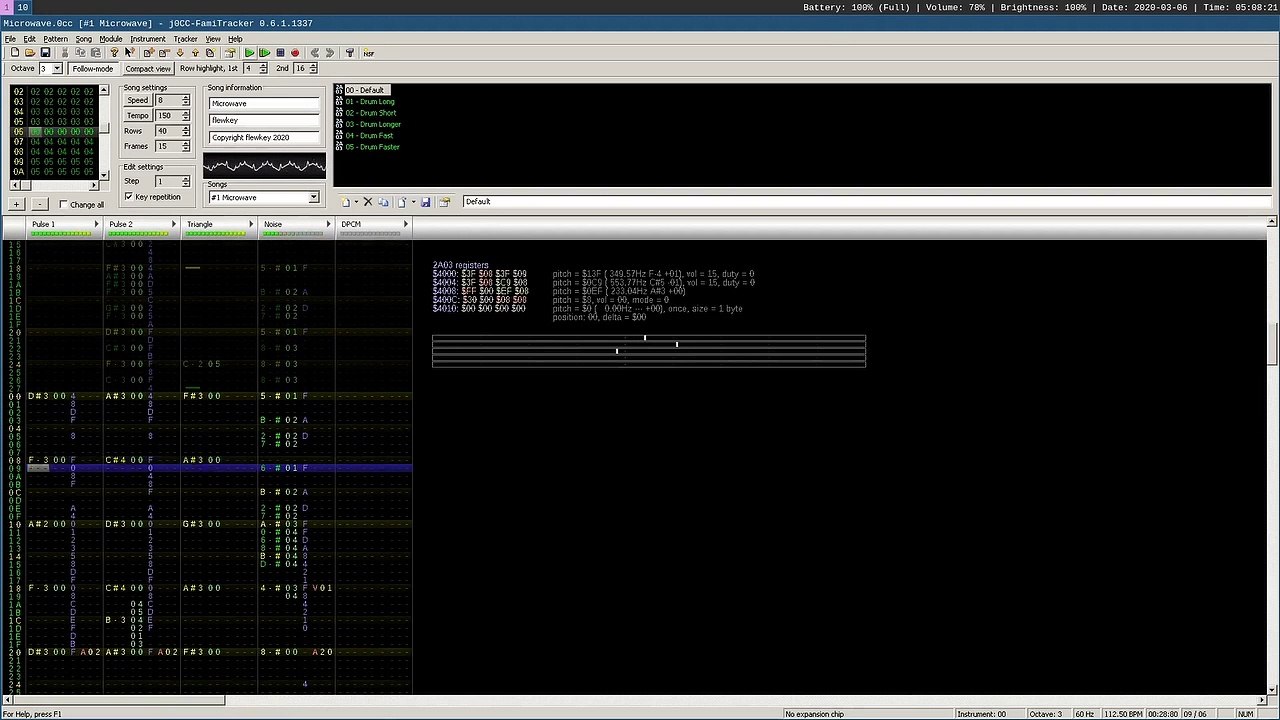The image size is (1280, 720).
Task: Click the Compact view button
Action: pyautogui.click(x=147, y=69)
